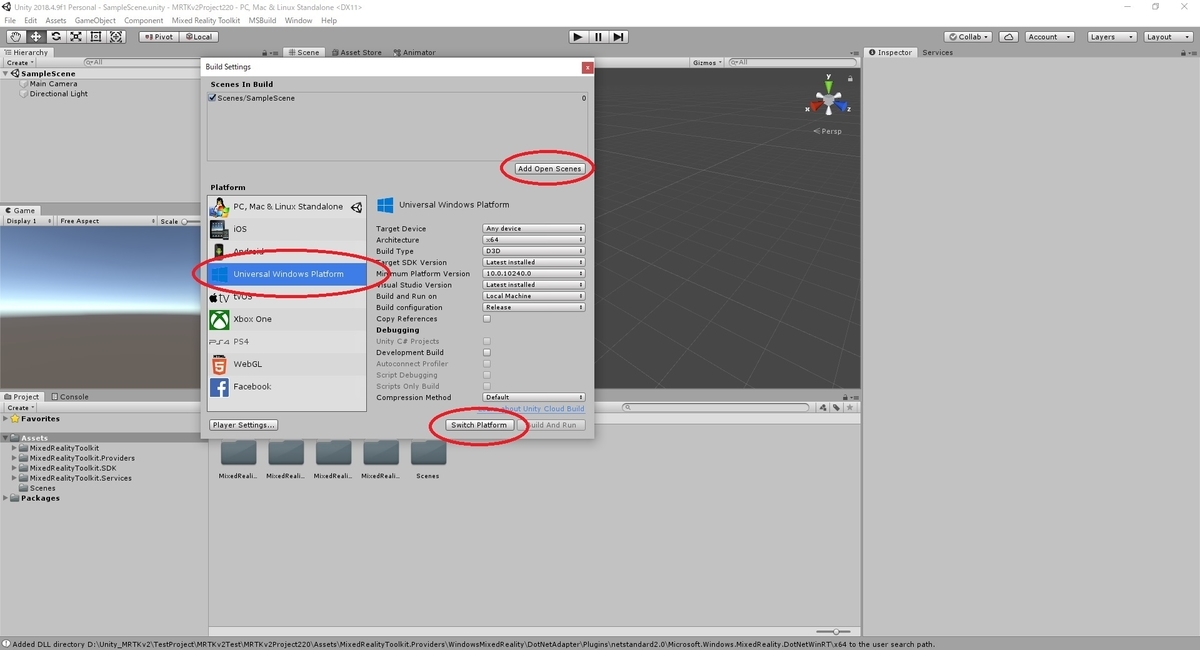Select the Rect Transform tool

(96, 37)
